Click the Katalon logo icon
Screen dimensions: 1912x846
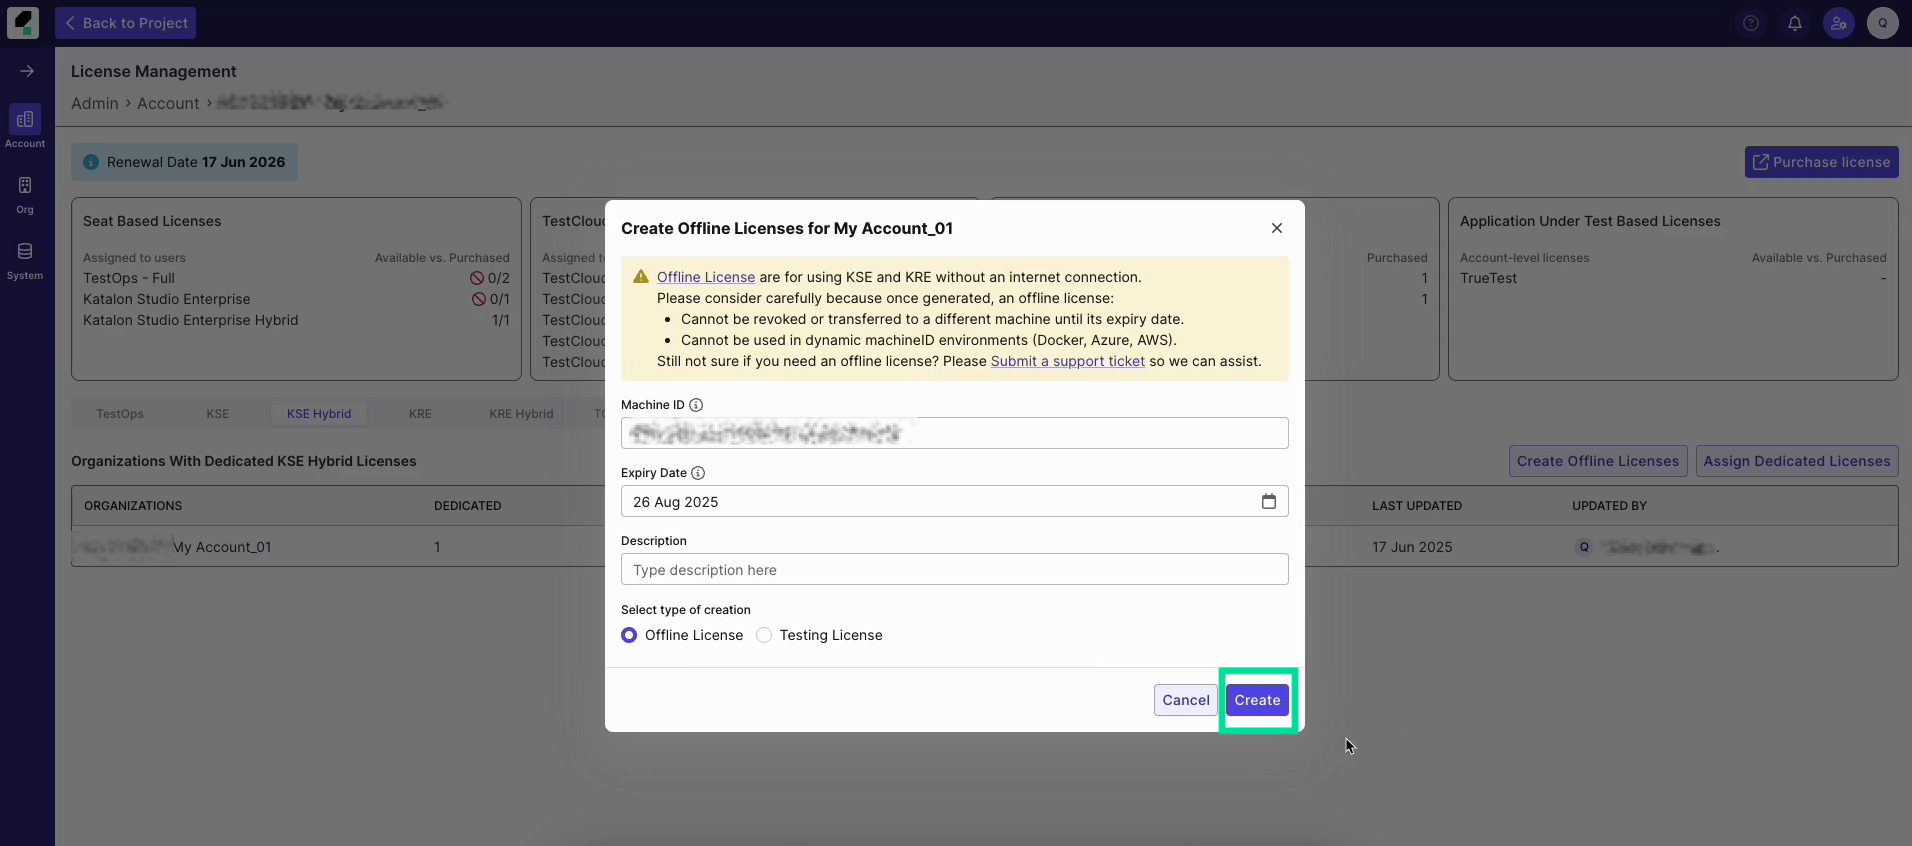(x=23, y=22)
